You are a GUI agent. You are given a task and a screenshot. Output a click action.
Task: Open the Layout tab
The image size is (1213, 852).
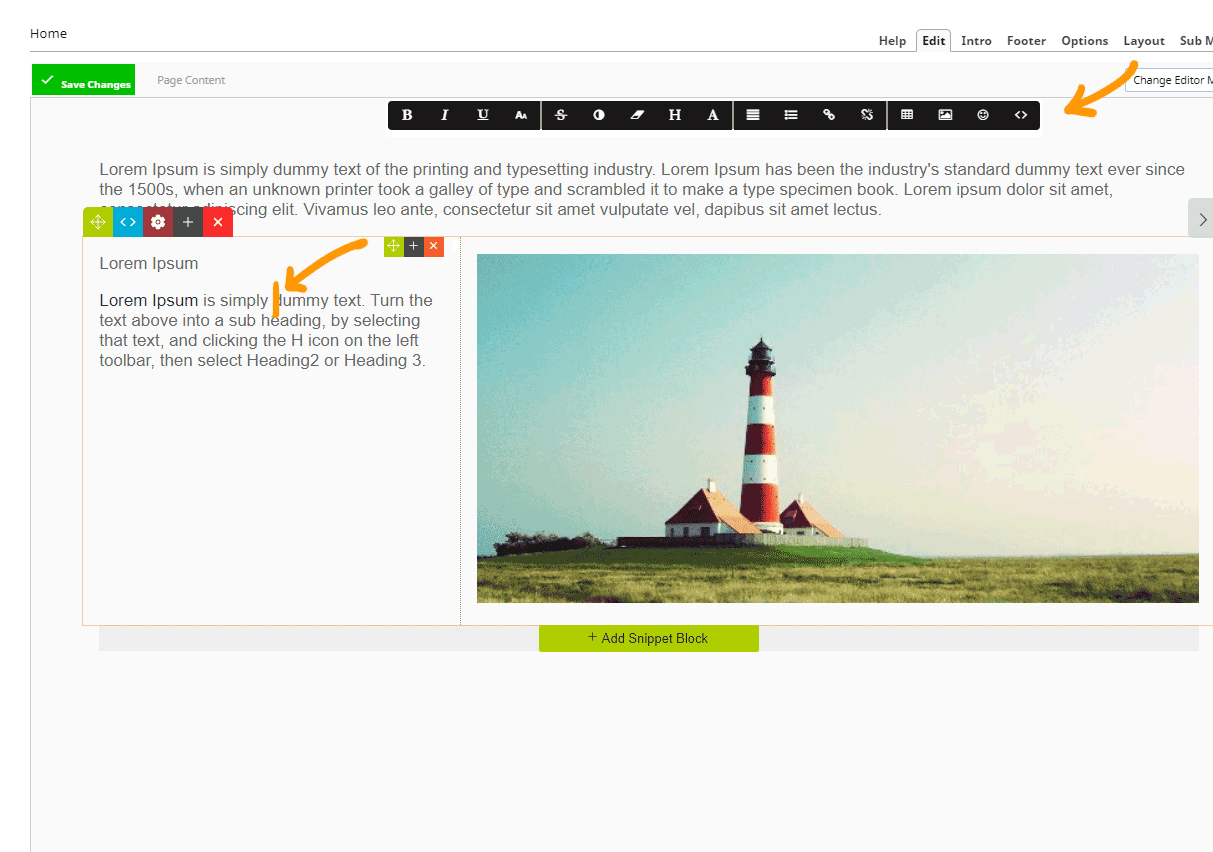click(1143, 41)
